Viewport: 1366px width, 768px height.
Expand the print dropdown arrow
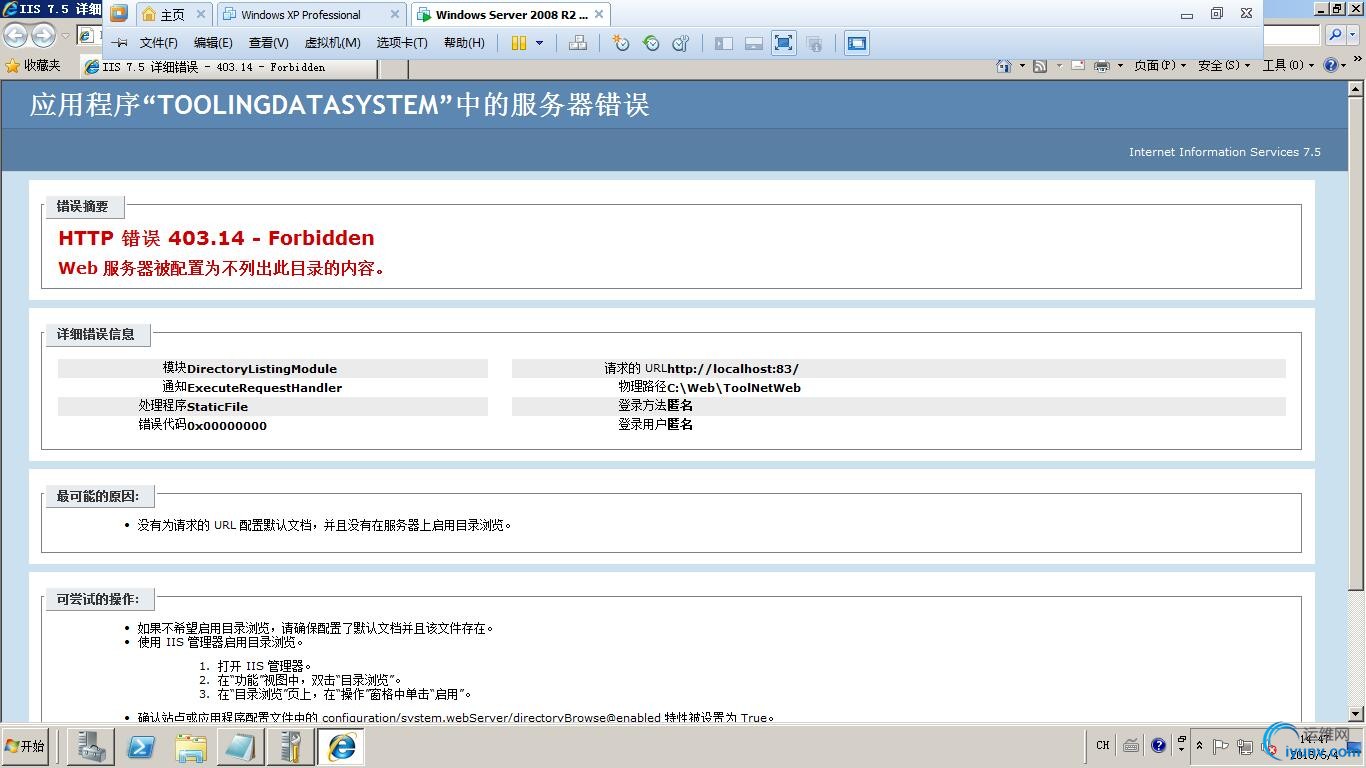point(1120,66)
